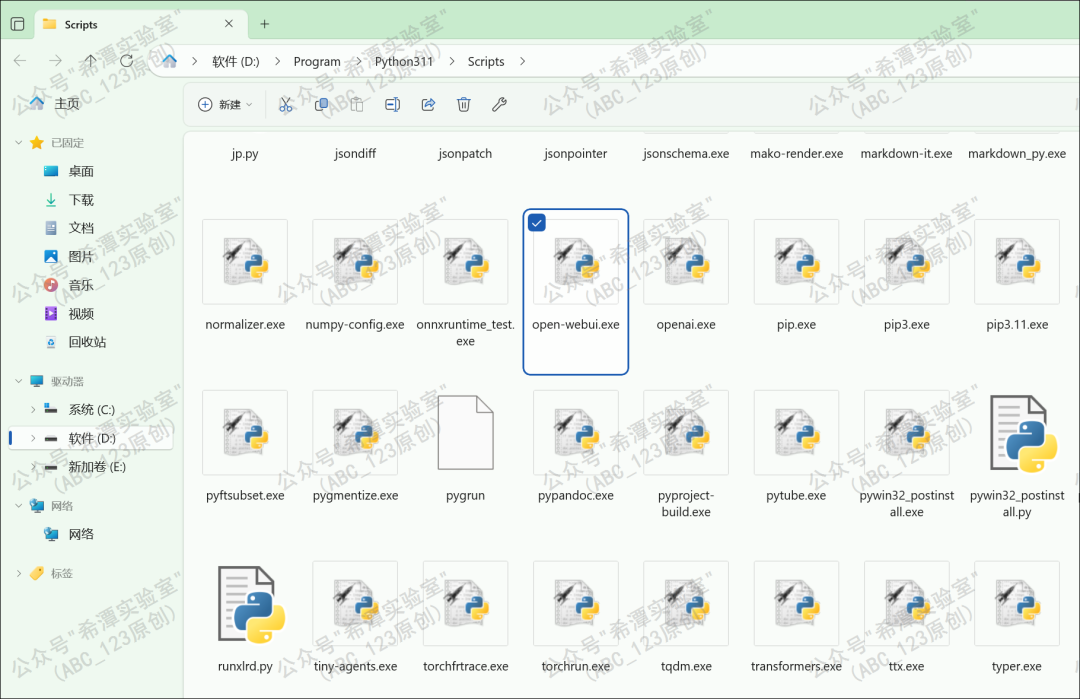Select the openai.exe file icon
The height and width of the screenshot is (699, 1080).
(686, 262)
